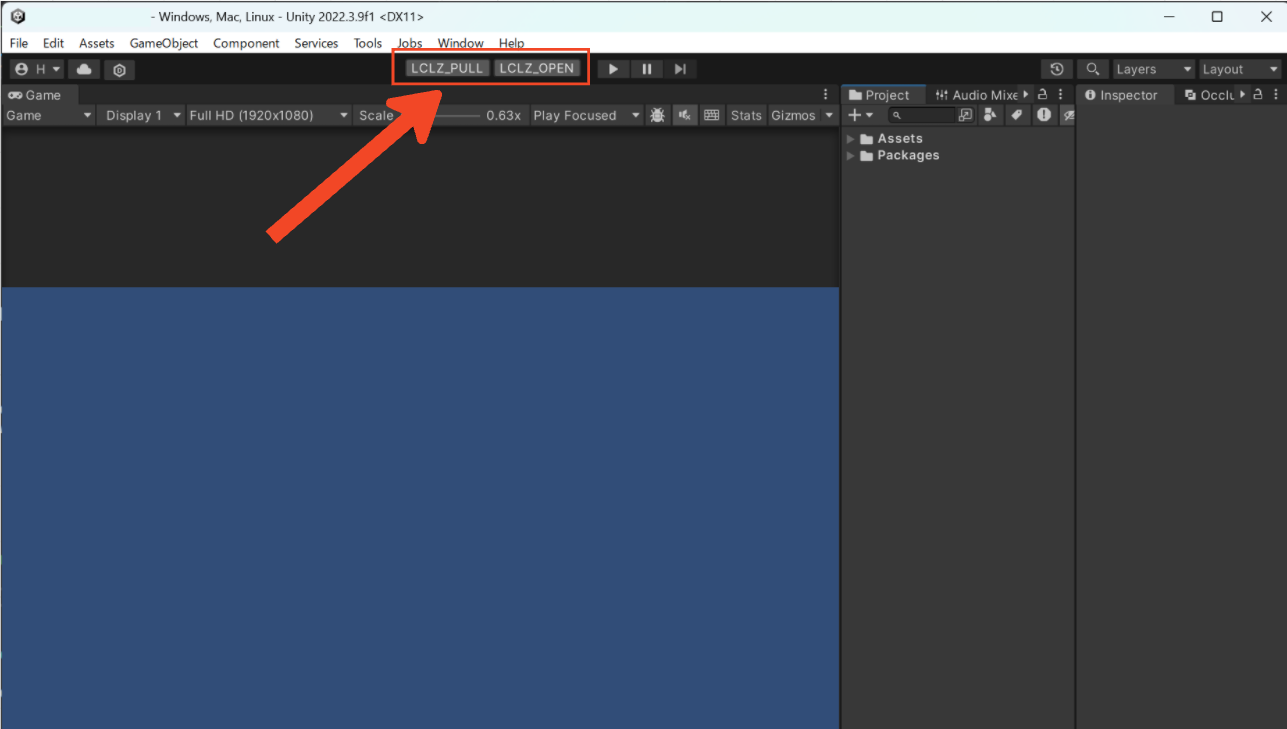Open the Help menu
Screen dimensions: 1287x729
tap(511, 43)
